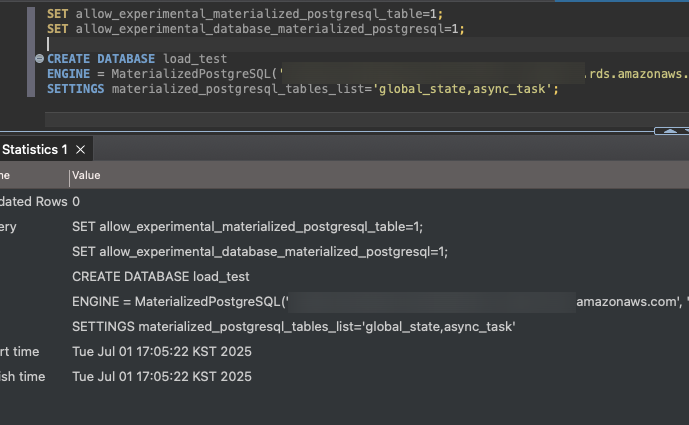The image size is (689, 425).
Task: Place cursor on first SET line in editor
Action: [x=245, y=14]
